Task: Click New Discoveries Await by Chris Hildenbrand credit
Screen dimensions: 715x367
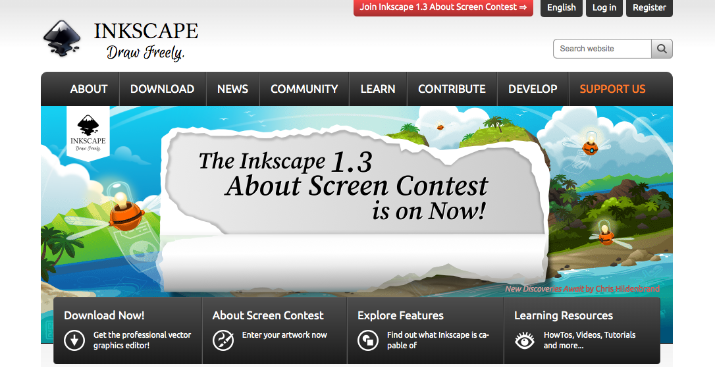Action: pyautogui.click(x=582, y=289)
